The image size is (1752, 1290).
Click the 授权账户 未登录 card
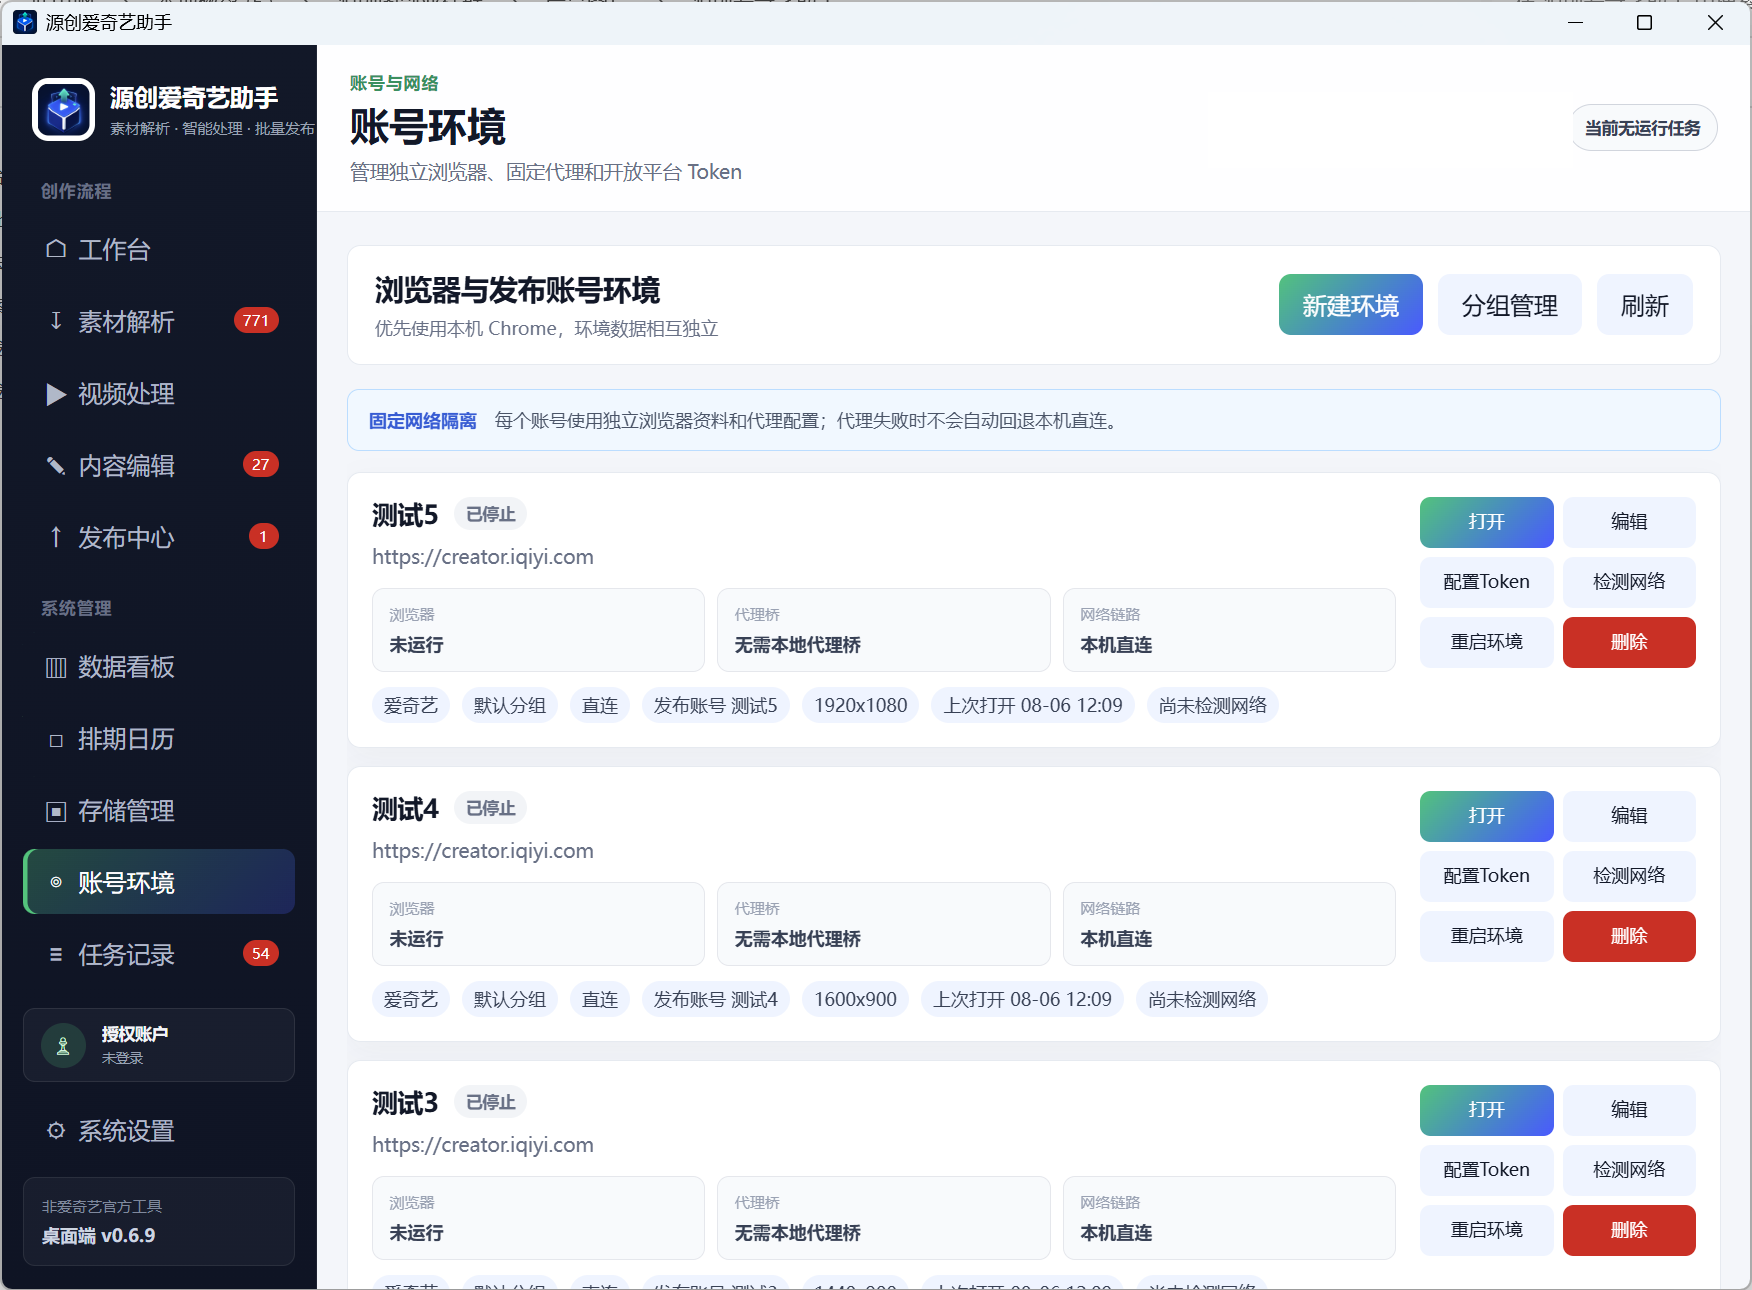(x=159, y=1045)
